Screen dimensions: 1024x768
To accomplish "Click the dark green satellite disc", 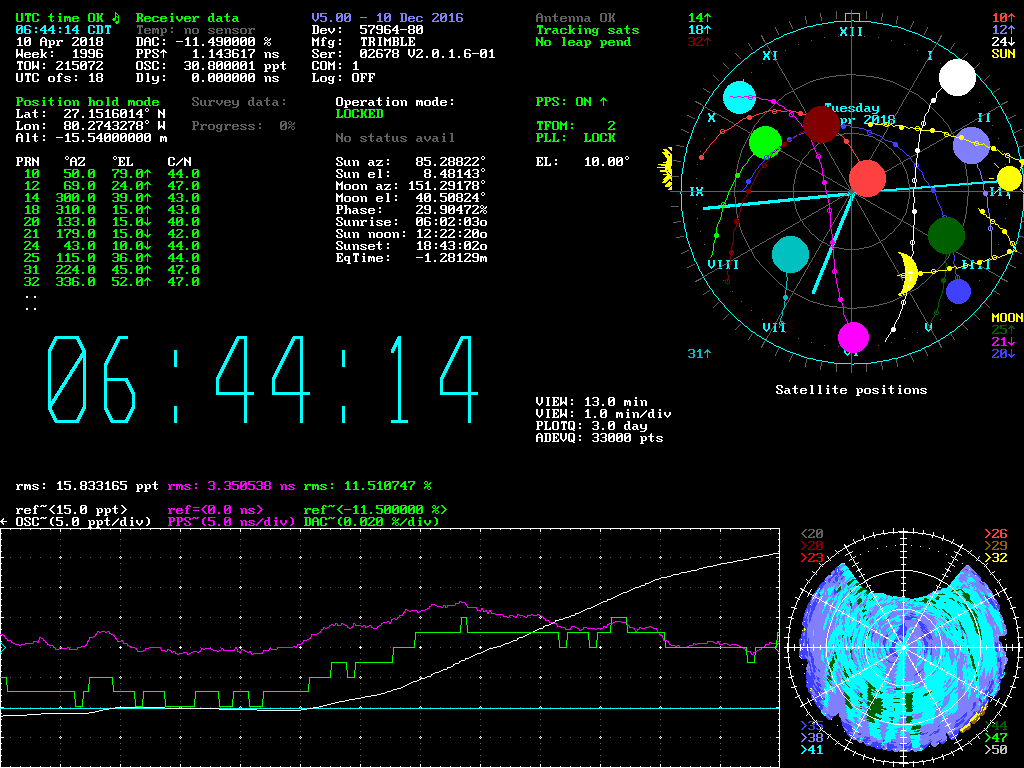I will tap(945, 235).
